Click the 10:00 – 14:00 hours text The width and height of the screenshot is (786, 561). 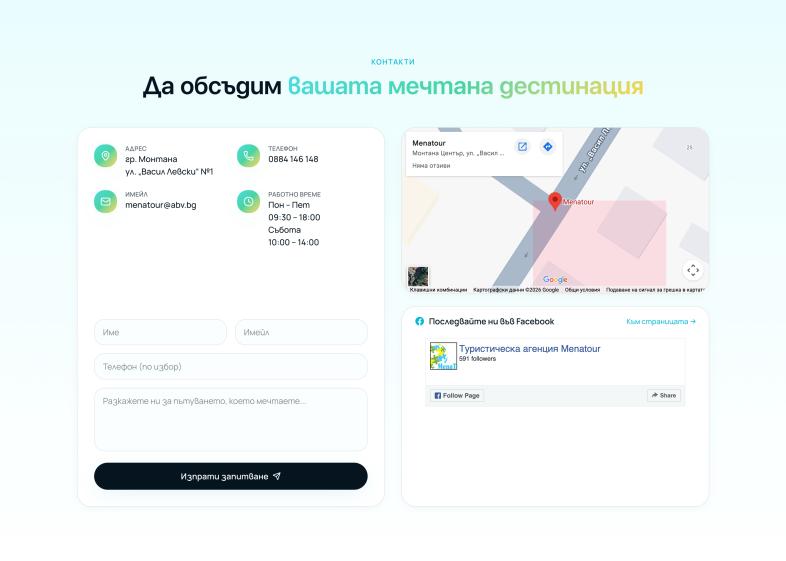tap(294, 242)
